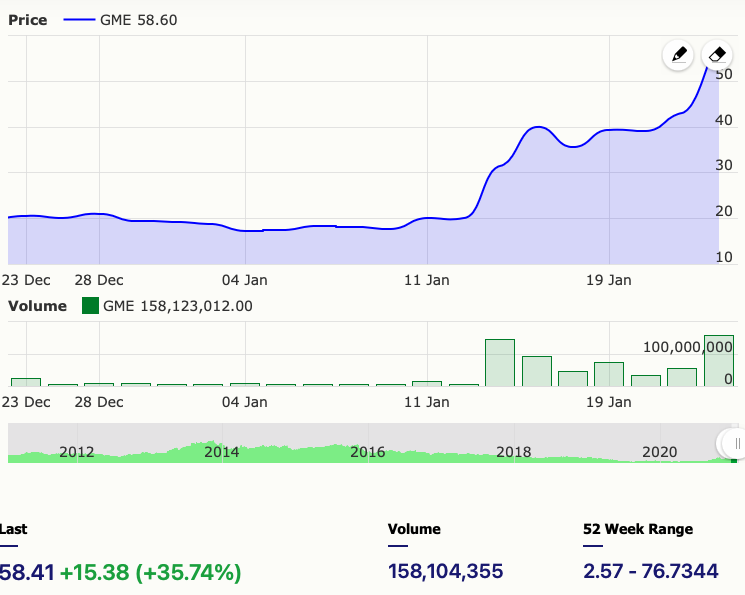The image size is (745, 595).
Task: Click the Price chart heading
Action: click(28, 20)
